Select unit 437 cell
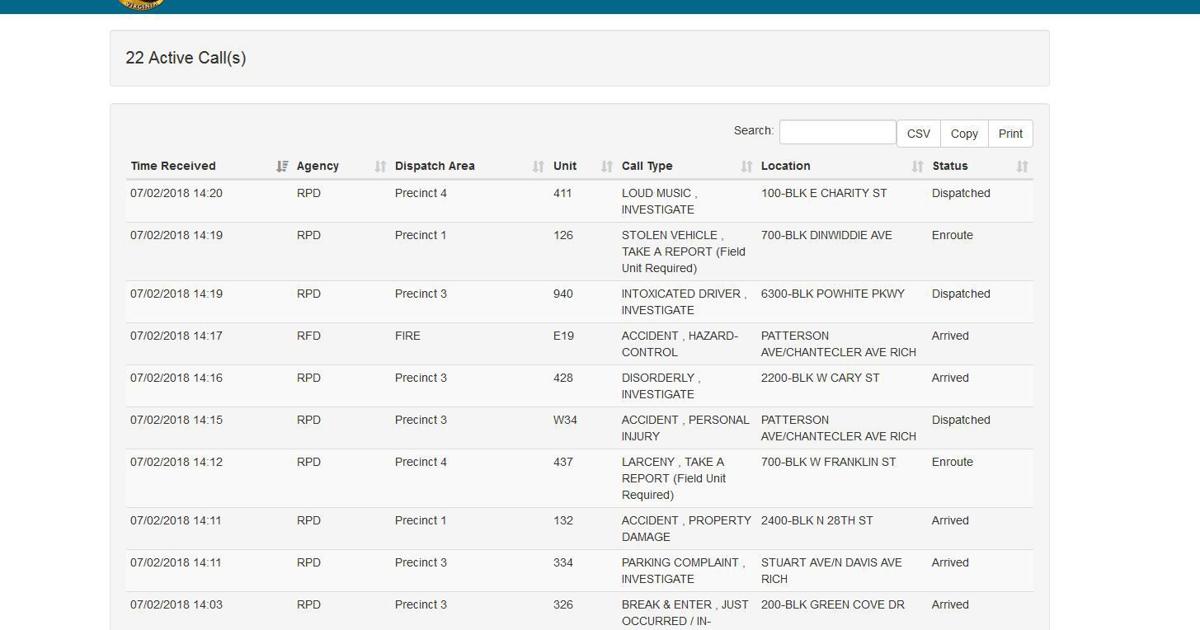This screenshot has height=630, width=1200. tap(563, 462)
